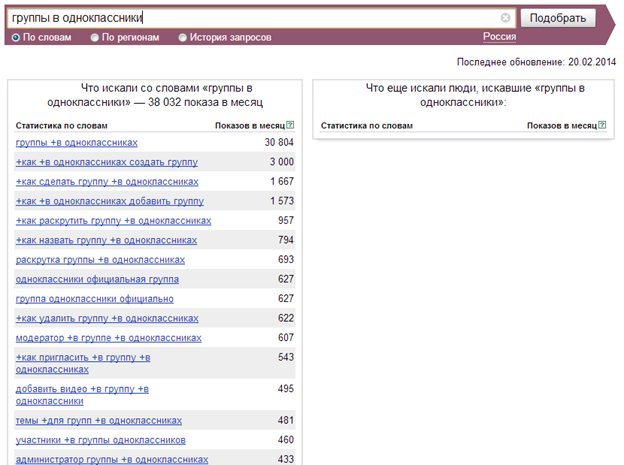Open '+как пригласить +в группу' query link
Viewport: 624px width, 465px height.
(x=83, y=363)
